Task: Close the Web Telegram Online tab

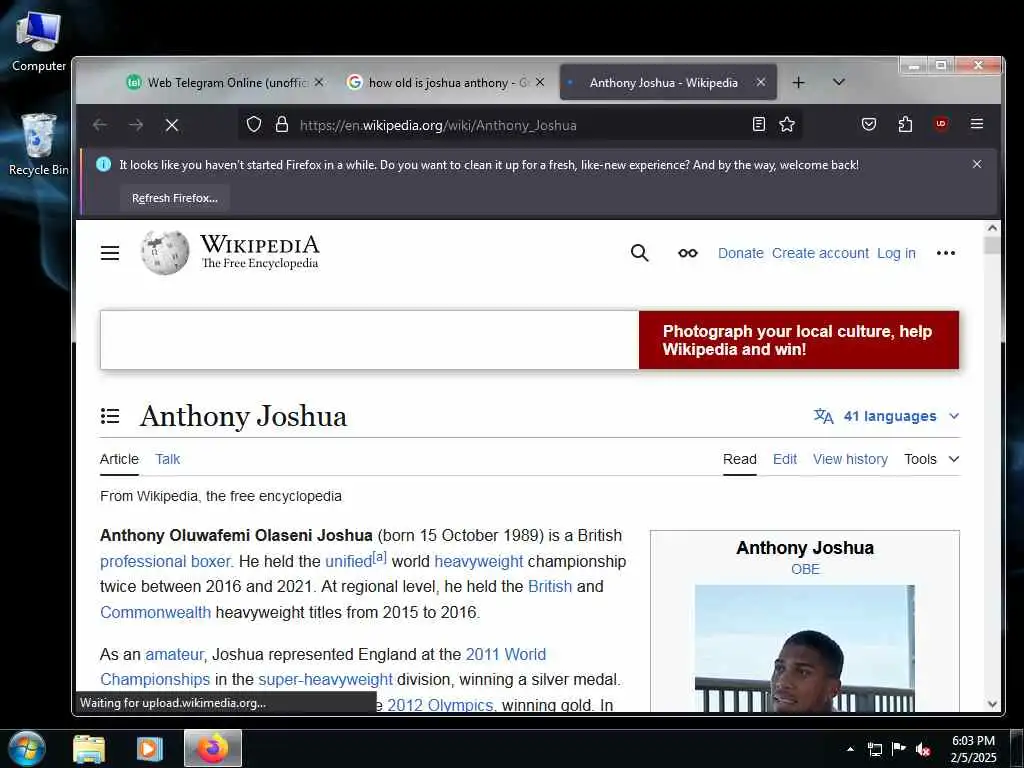Action: click(319, 82)
